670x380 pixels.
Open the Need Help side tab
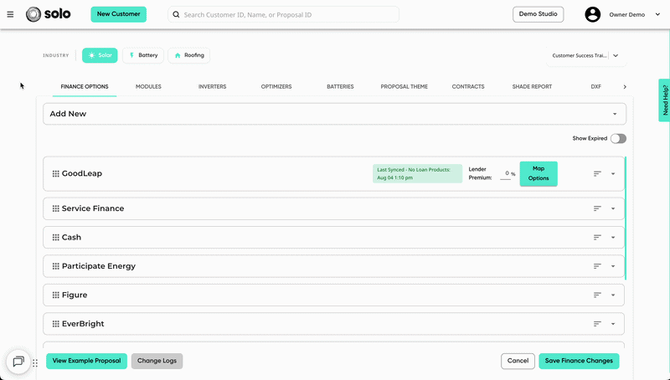pyautogui.click(x=664, y=100)
